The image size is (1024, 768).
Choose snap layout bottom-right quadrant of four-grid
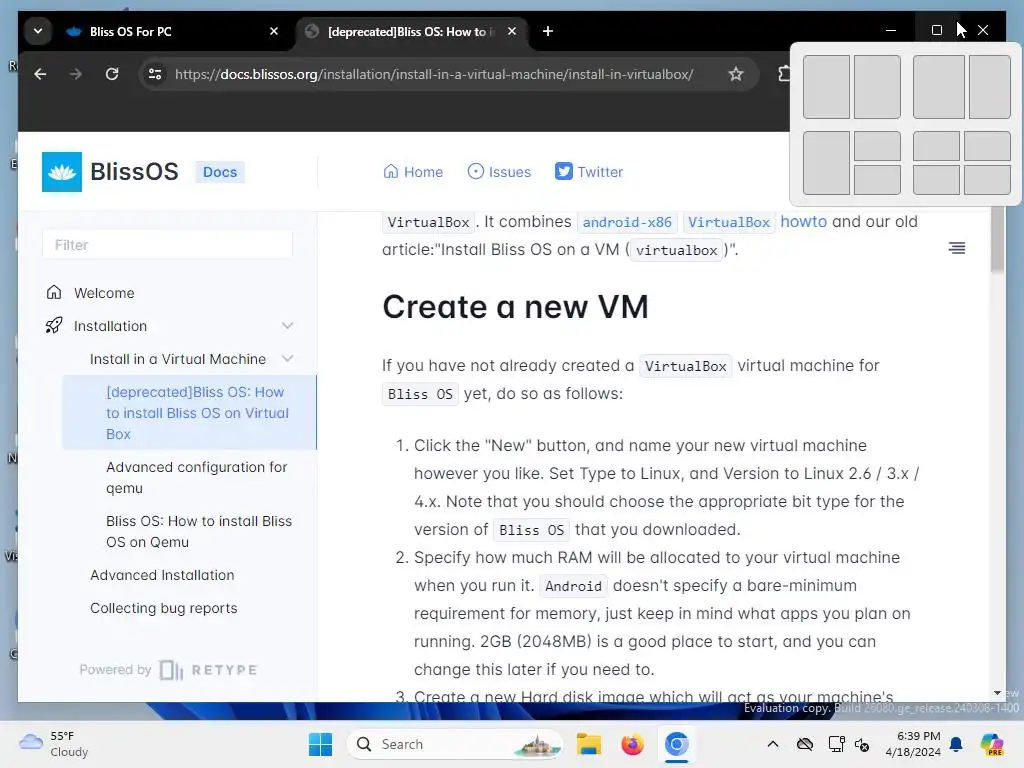pyautogui.click(x=987, y=180)
